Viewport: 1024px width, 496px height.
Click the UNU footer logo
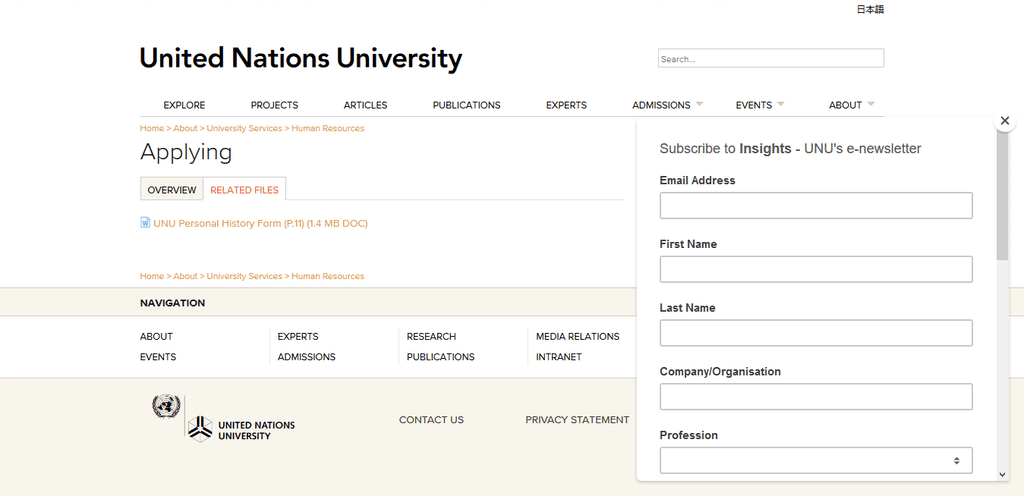tap(241, 429)
